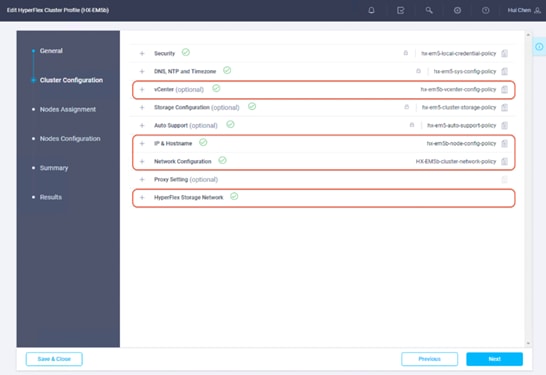Expand the Security section

[x=142, y=54]
